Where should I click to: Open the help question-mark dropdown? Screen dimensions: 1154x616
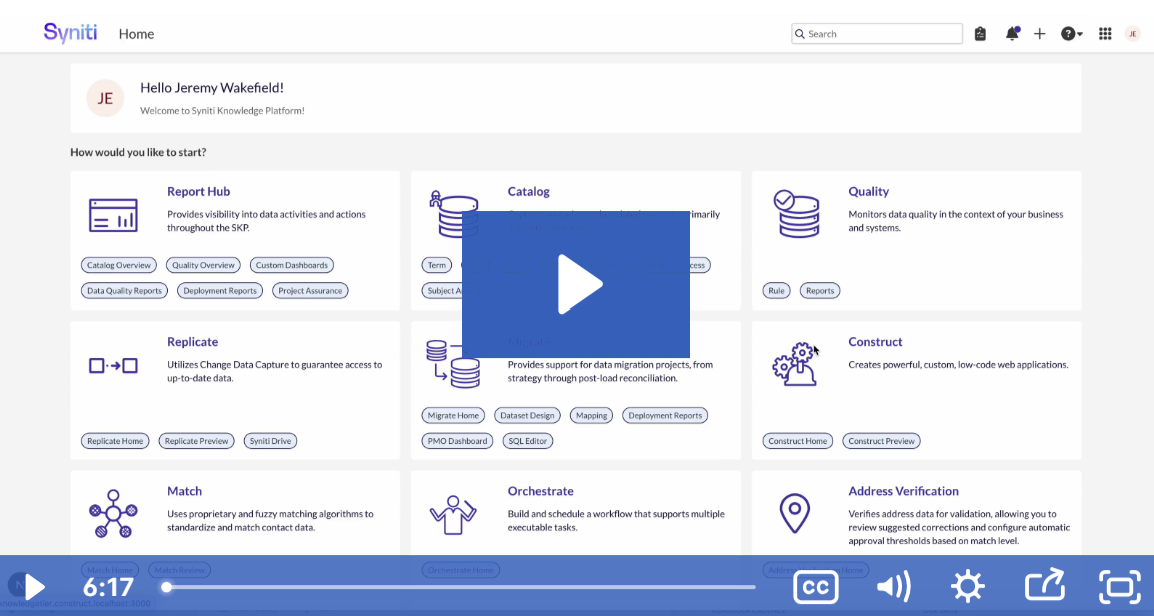1072,34
